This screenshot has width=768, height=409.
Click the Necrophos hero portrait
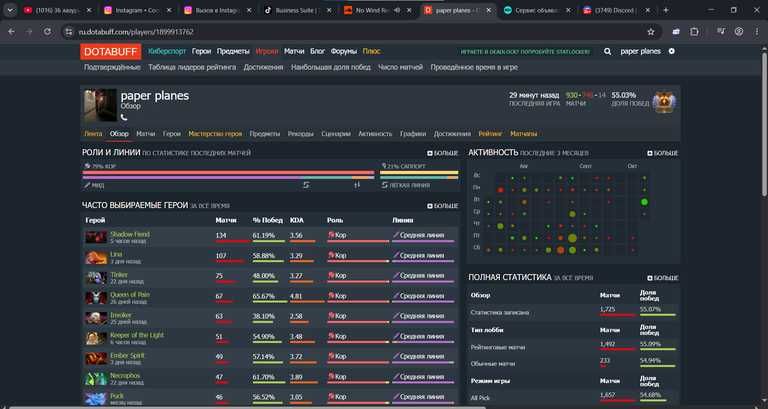96,379
